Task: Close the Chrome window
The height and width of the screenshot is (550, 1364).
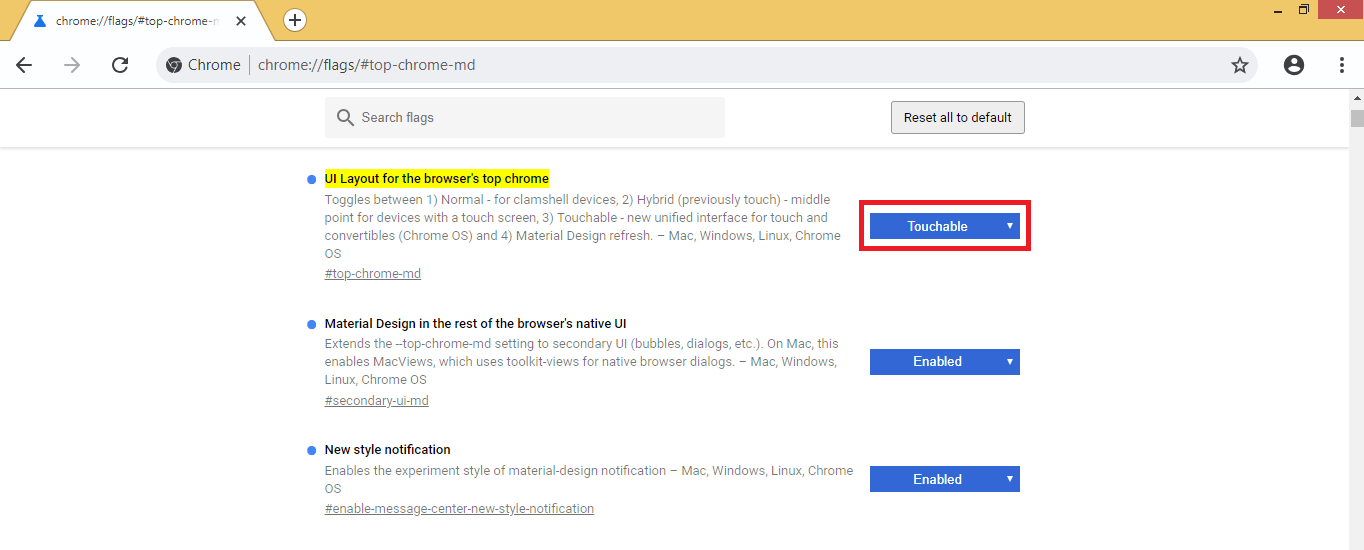Action: [1340, 9]
